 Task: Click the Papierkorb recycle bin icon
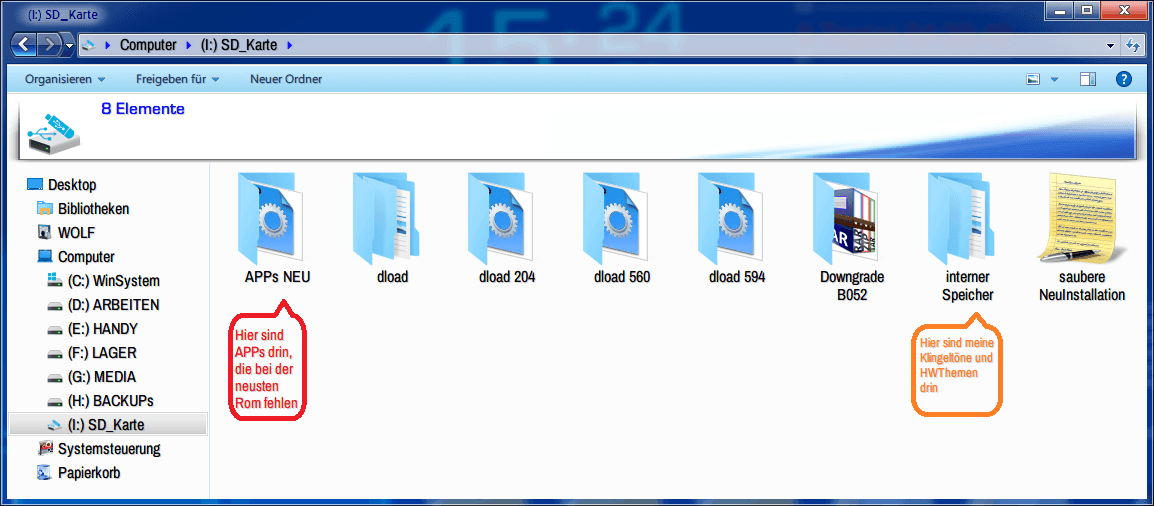45,473
